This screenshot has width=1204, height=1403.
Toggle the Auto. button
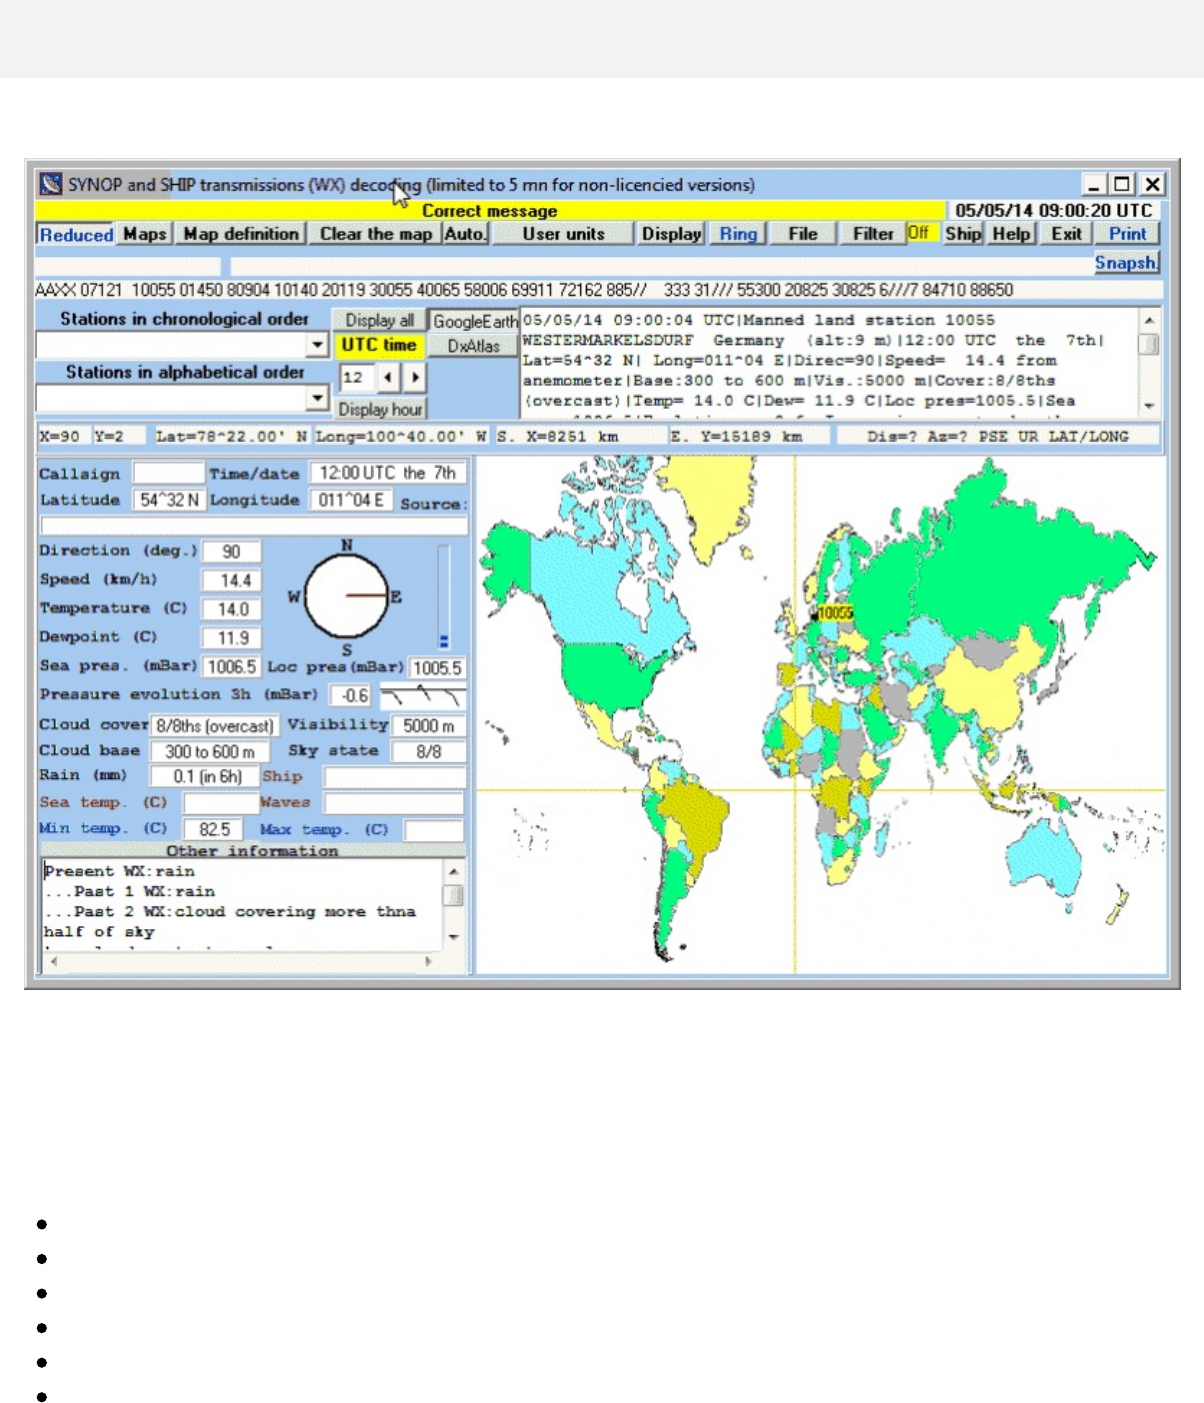465,234
